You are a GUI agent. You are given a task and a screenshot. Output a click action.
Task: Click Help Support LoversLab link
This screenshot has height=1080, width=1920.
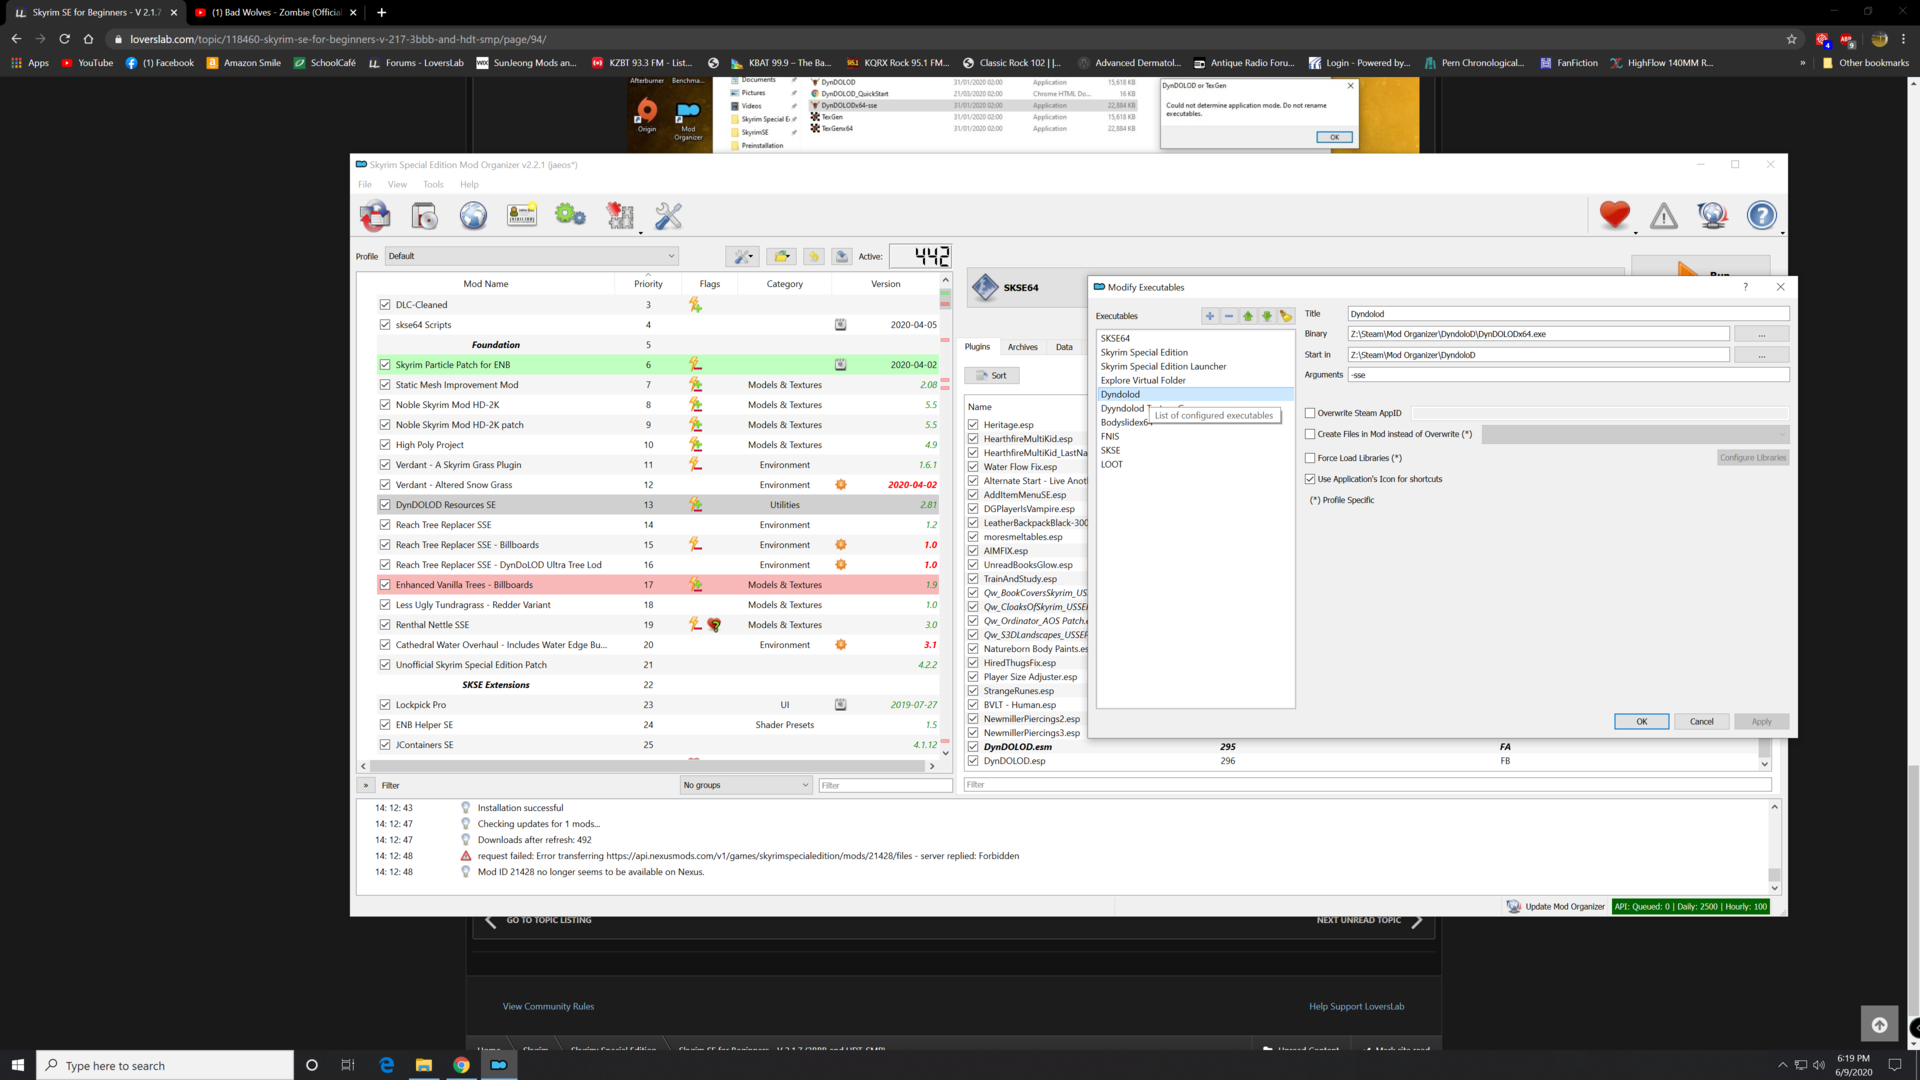(1356, 1006)
